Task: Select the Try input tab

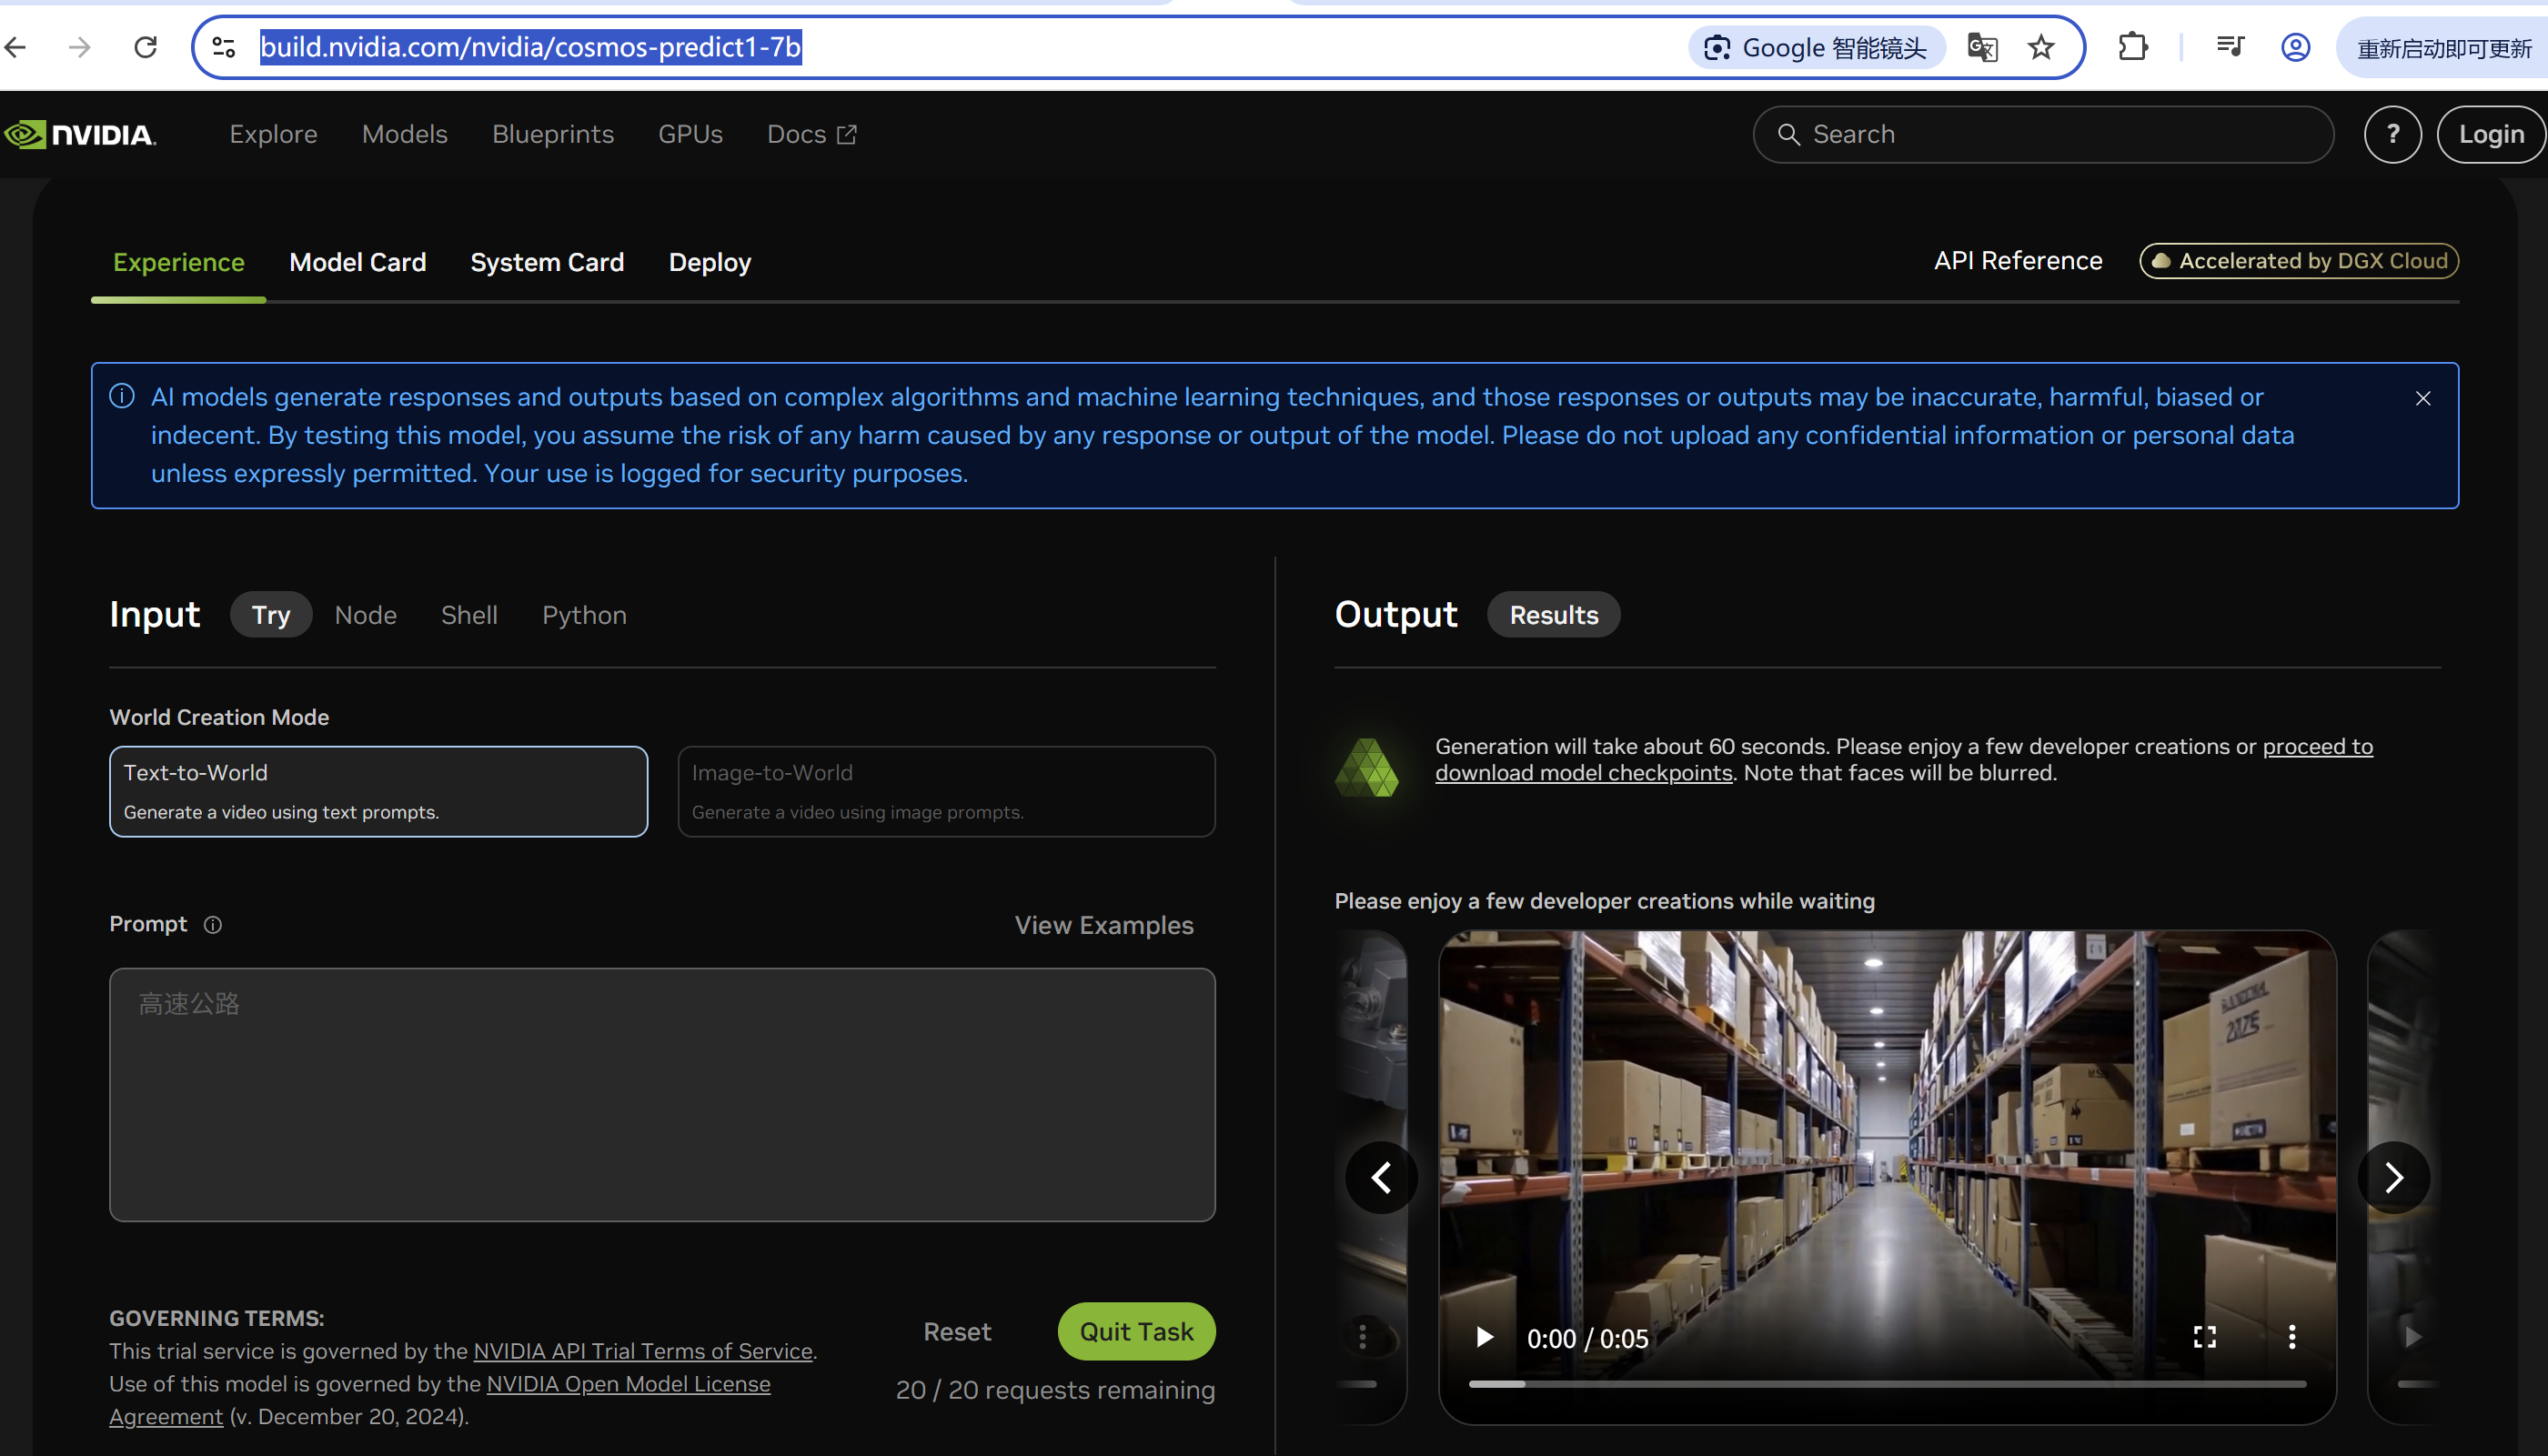Action: [271, 614]
